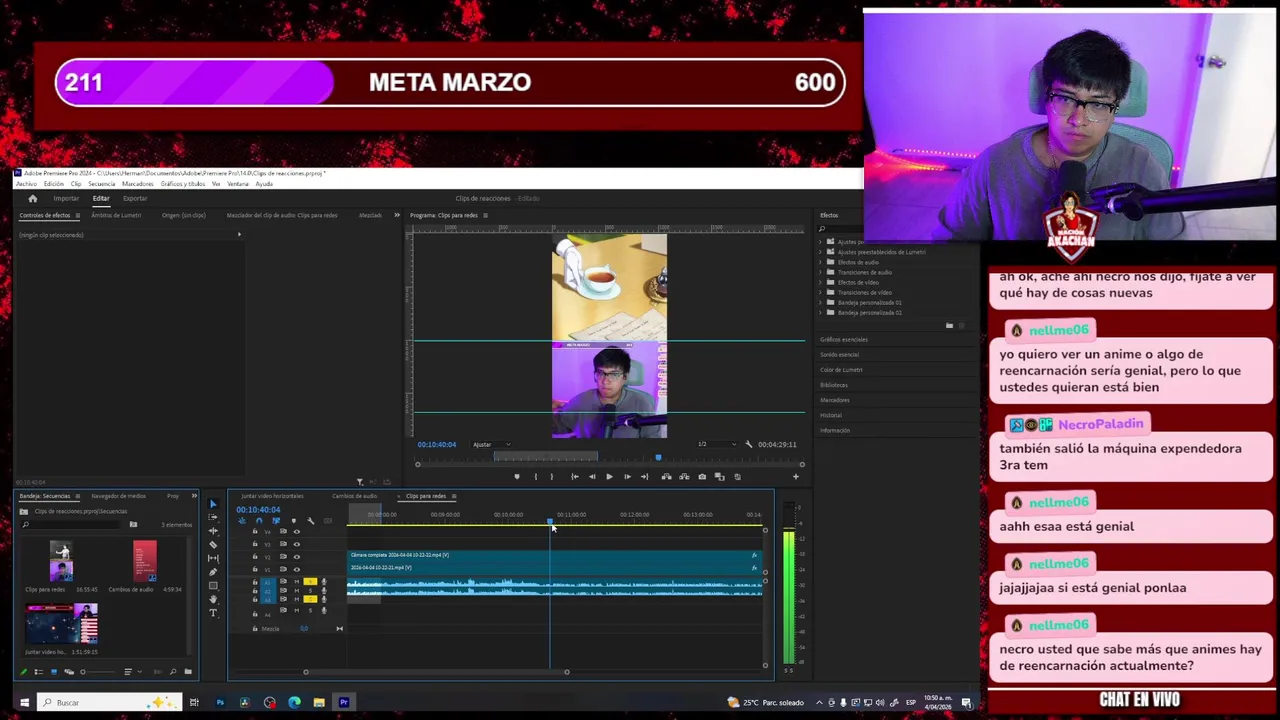Click the Home icon in Premiere
This screenshot has height=720, width=1280.
(x=32, y=198)
